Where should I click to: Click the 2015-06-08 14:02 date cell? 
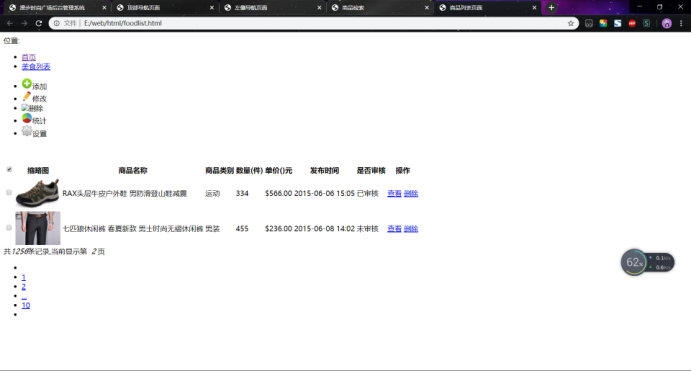pos(324,229)
